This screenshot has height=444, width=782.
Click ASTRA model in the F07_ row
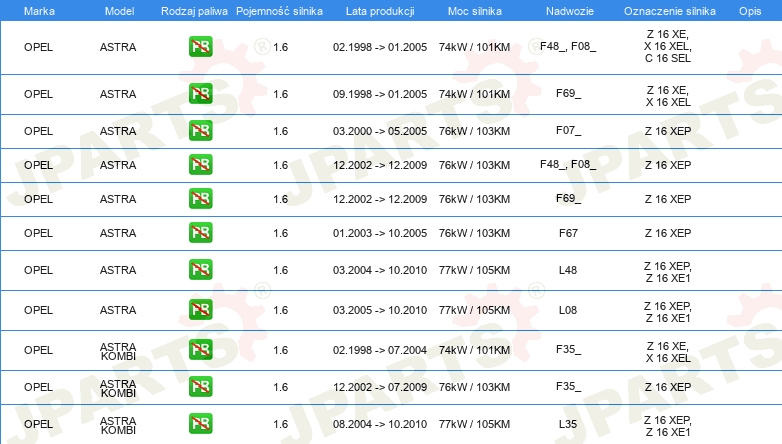[118, 131]
